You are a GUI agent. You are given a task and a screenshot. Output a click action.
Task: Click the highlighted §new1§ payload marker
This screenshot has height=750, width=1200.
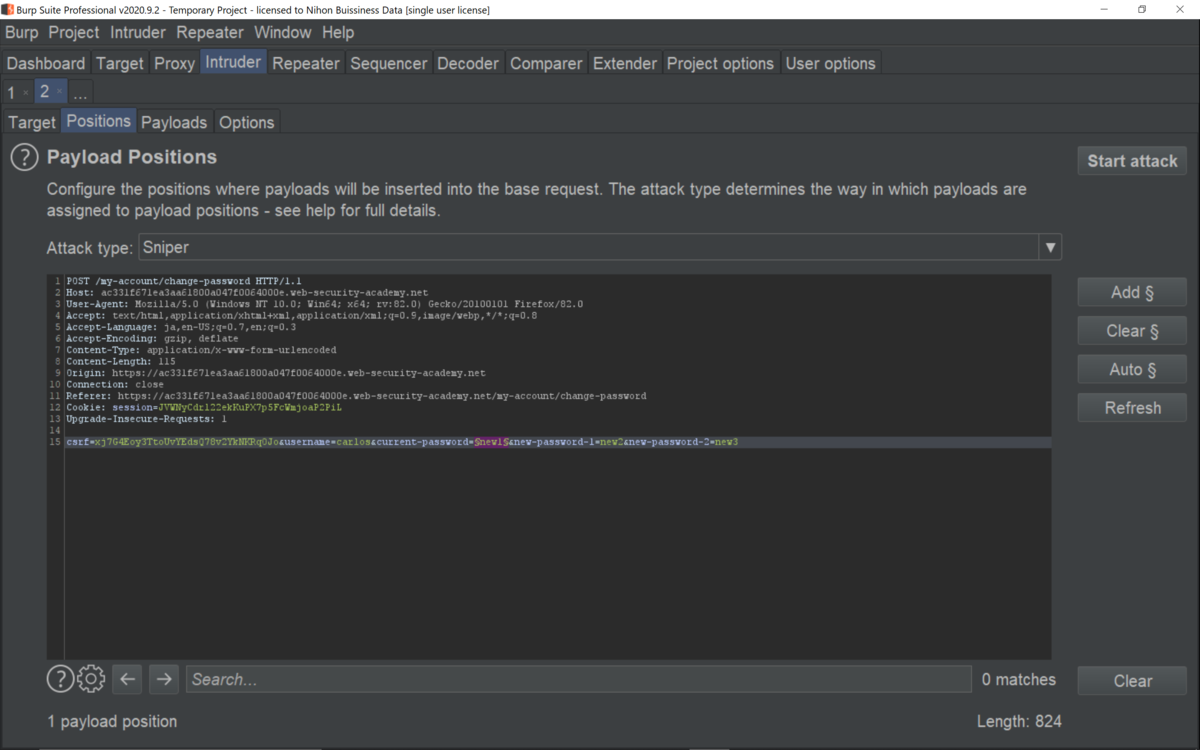click(491, 442)
